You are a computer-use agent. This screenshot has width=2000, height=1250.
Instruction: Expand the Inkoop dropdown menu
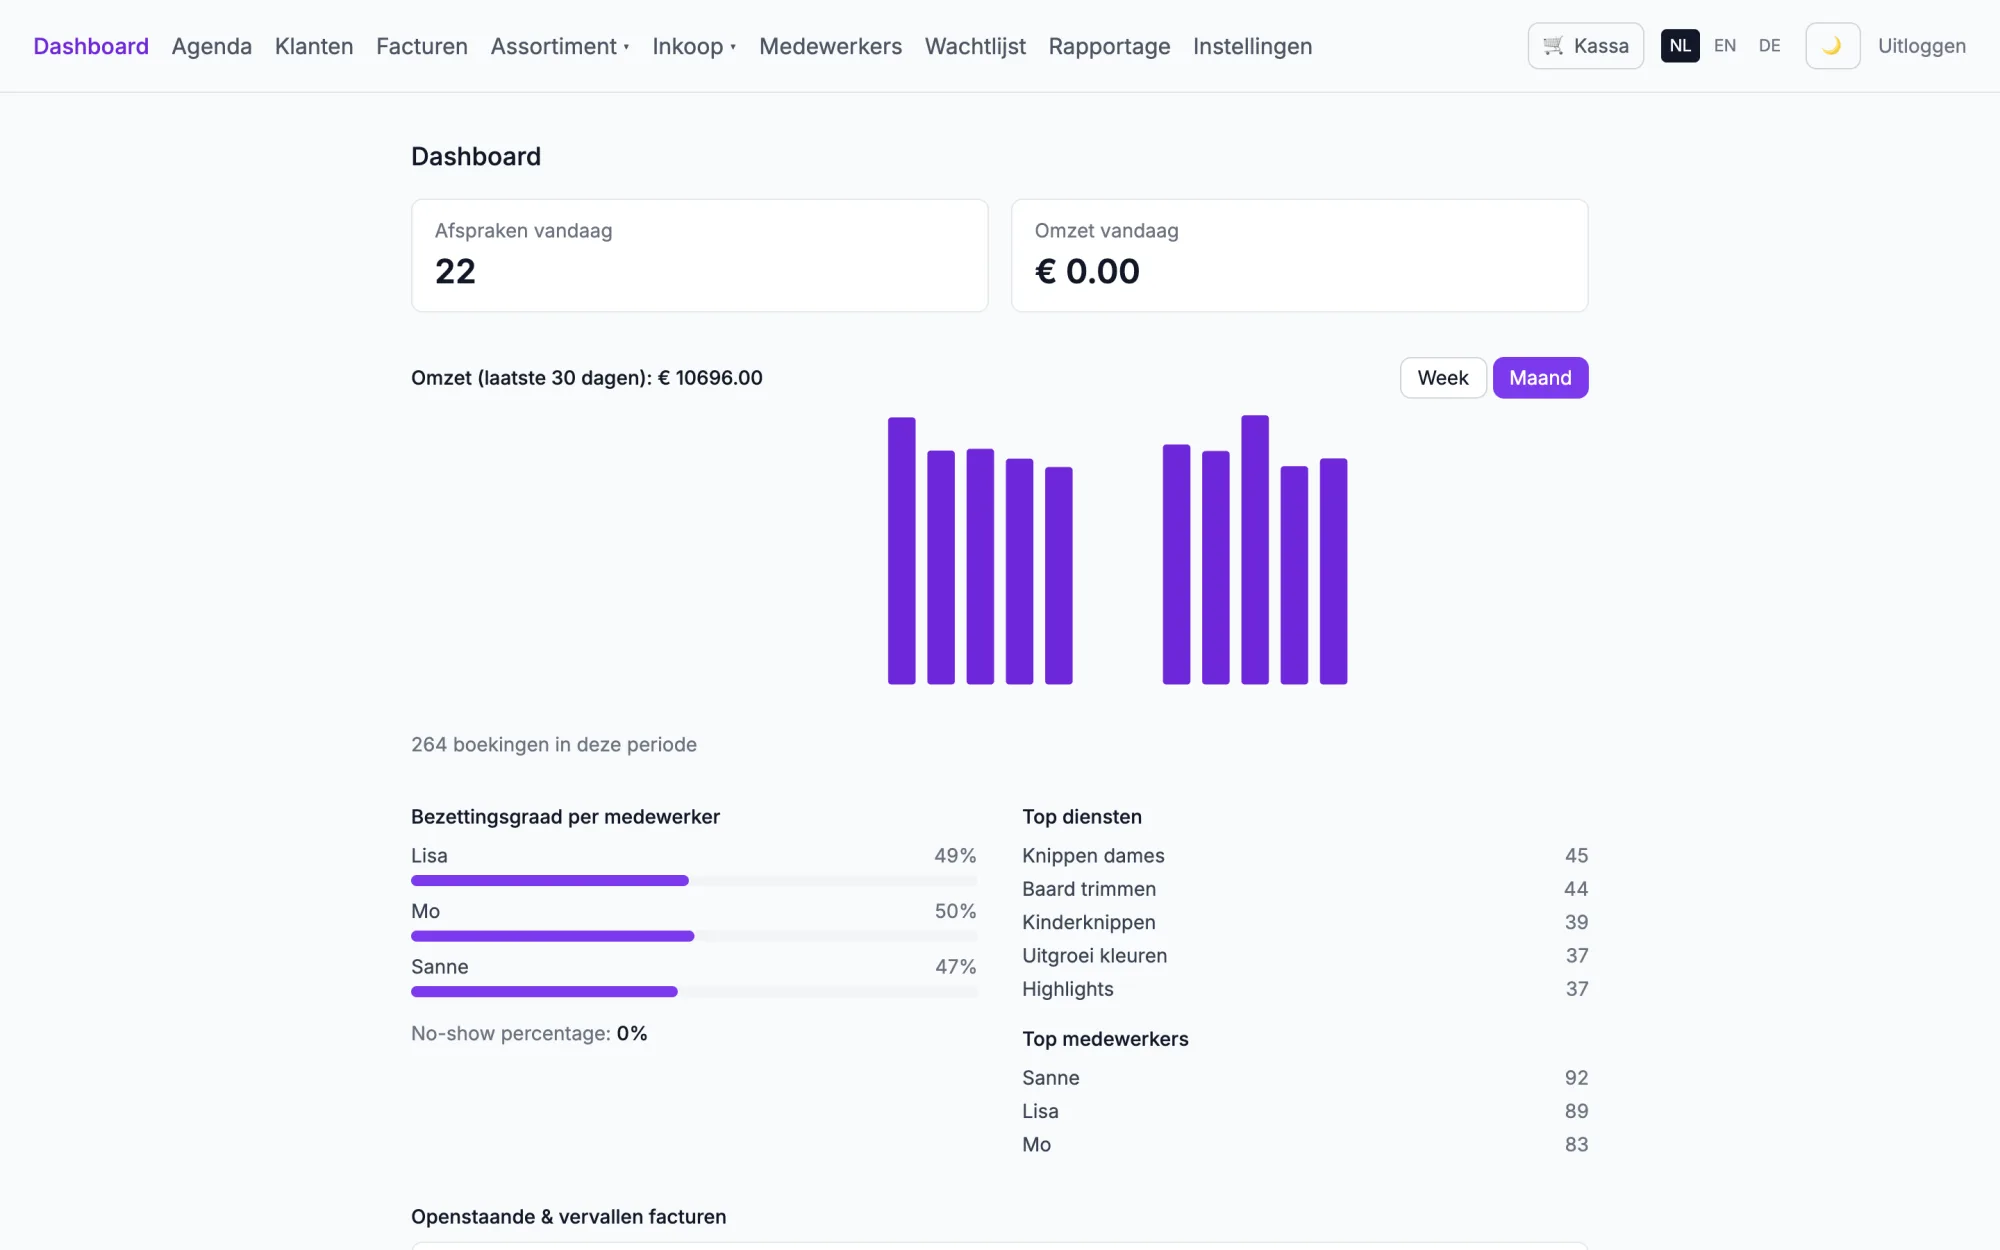coord(694,46)
